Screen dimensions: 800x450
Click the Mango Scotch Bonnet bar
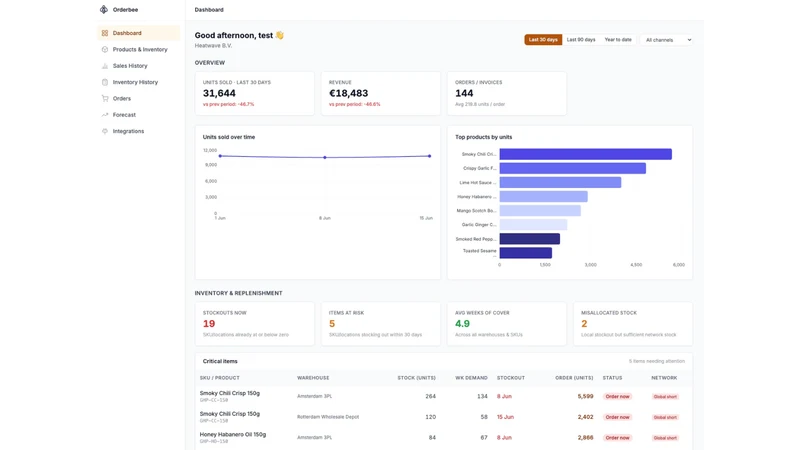[540, 211]
